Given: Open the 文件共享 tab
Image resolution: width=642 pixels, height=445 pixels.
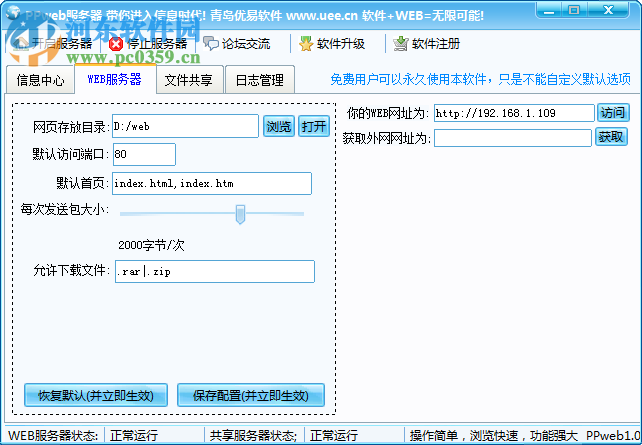Looking at the screenshot, I should tap(189, 80).
